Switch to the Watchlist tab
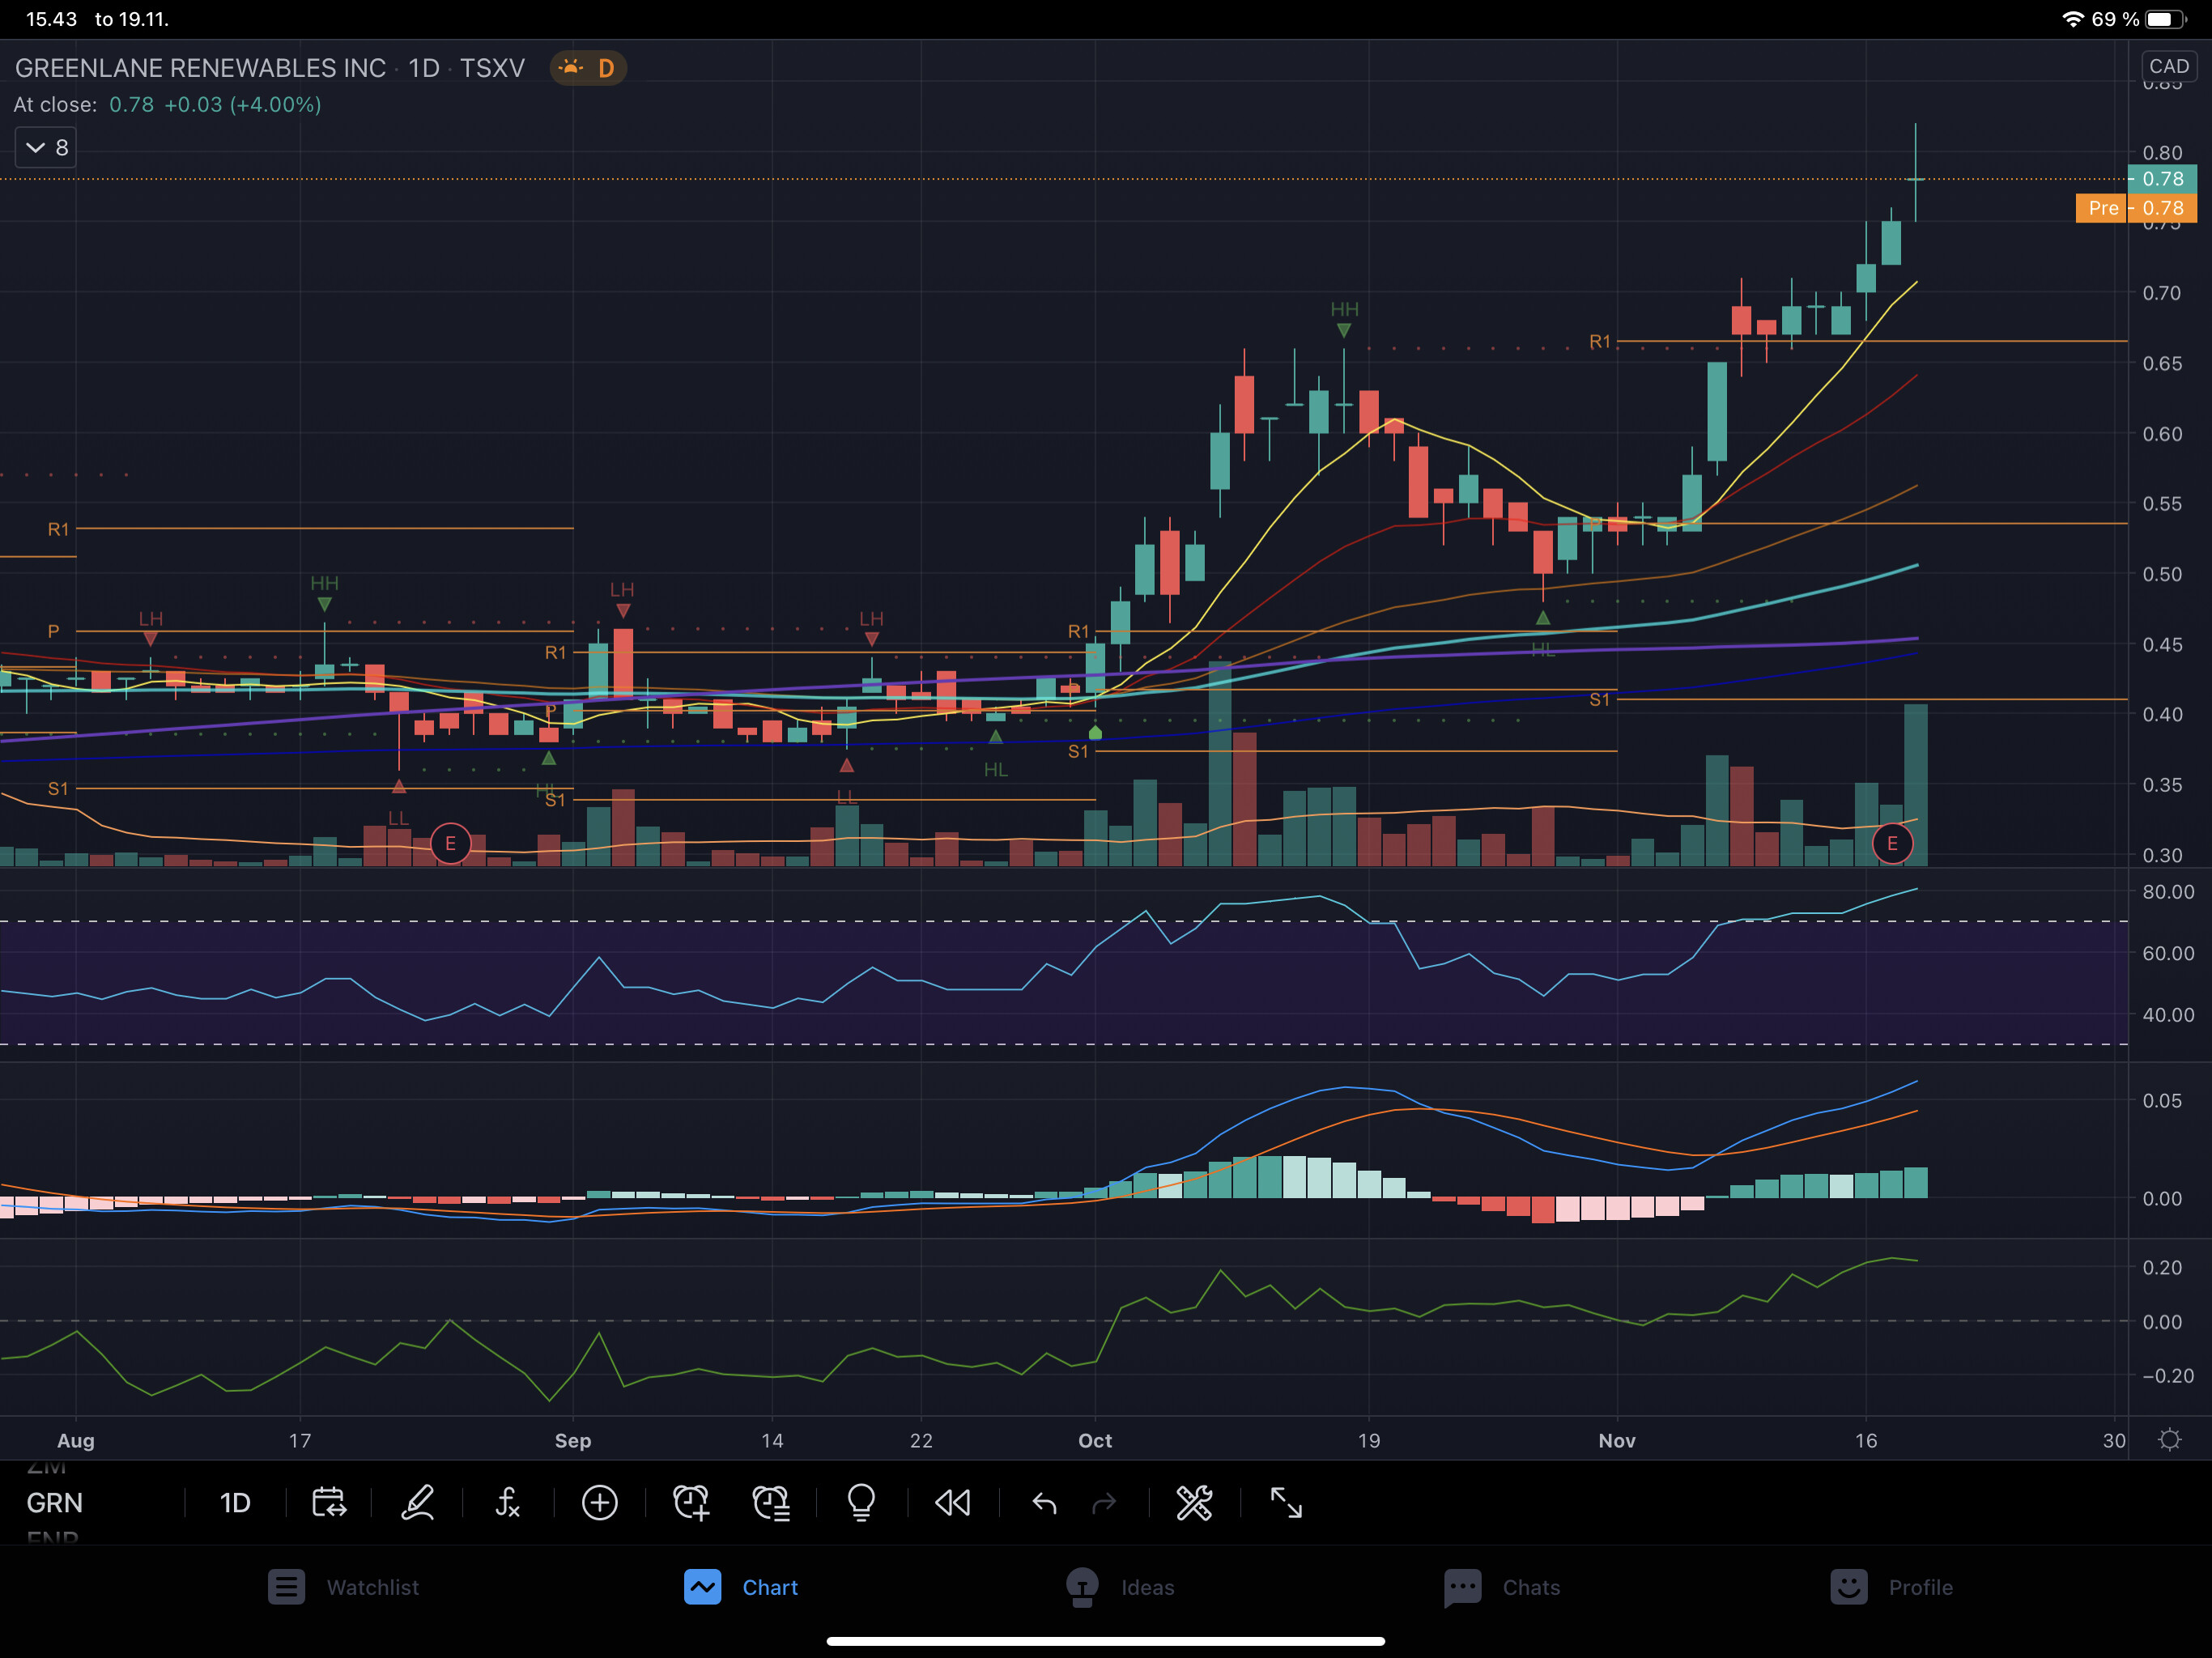Viewport: 2212px width, 1658px height. (344, 1587)
